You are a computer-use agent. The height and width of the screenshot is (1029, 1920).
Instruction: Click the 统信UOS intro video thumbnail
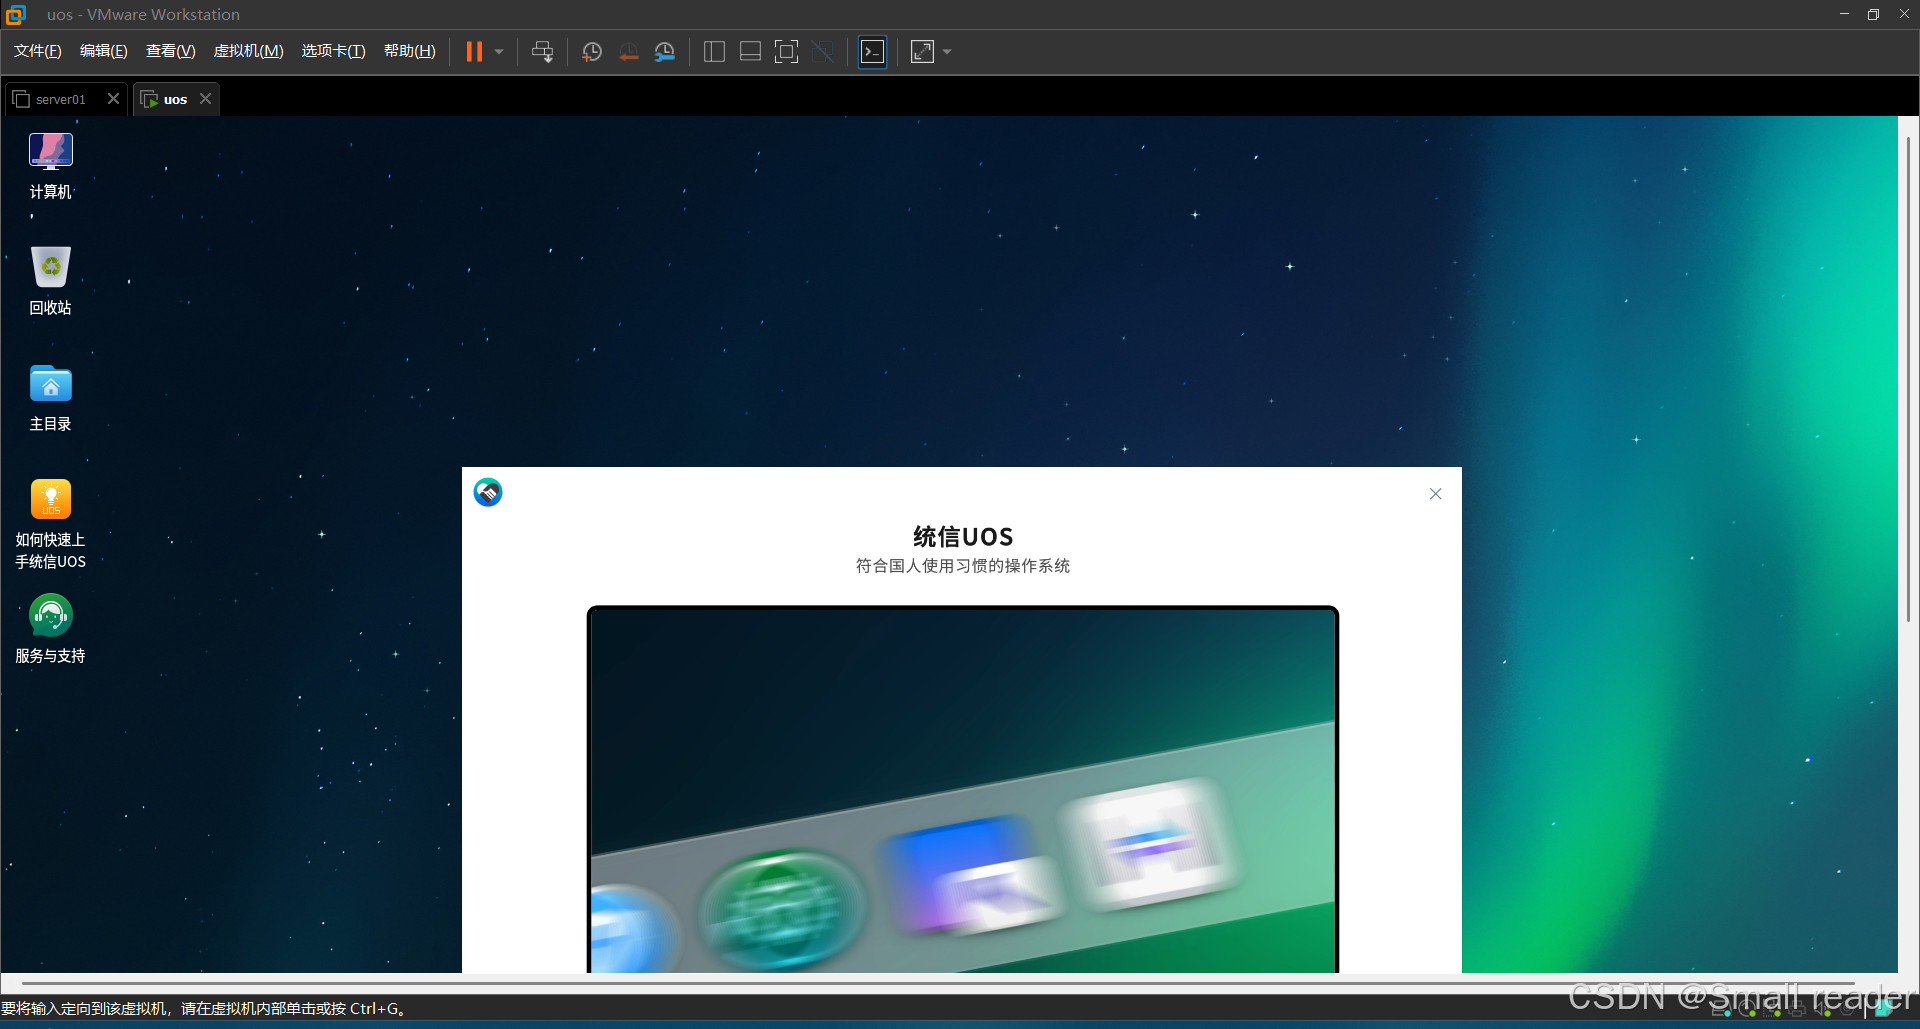pyautogui.click(x=962, y=789)
